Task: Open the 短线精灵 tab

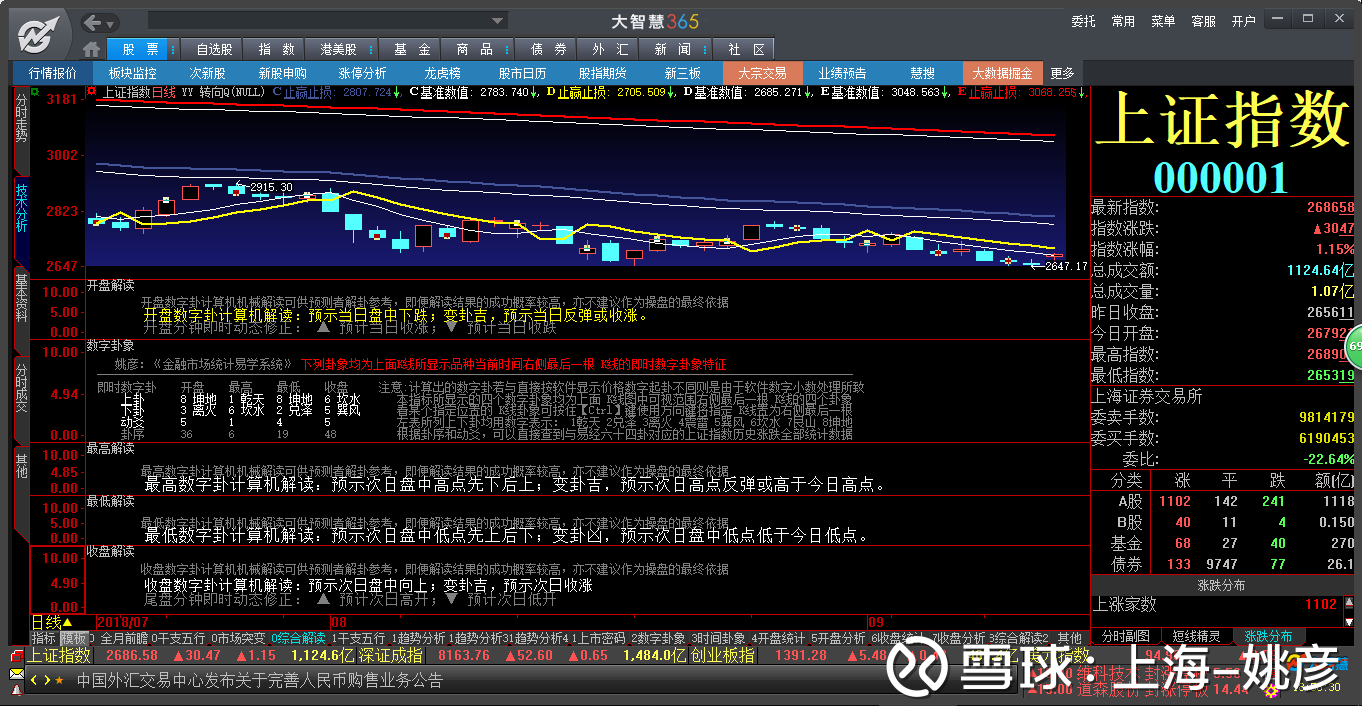Action: coord(1196,637)
